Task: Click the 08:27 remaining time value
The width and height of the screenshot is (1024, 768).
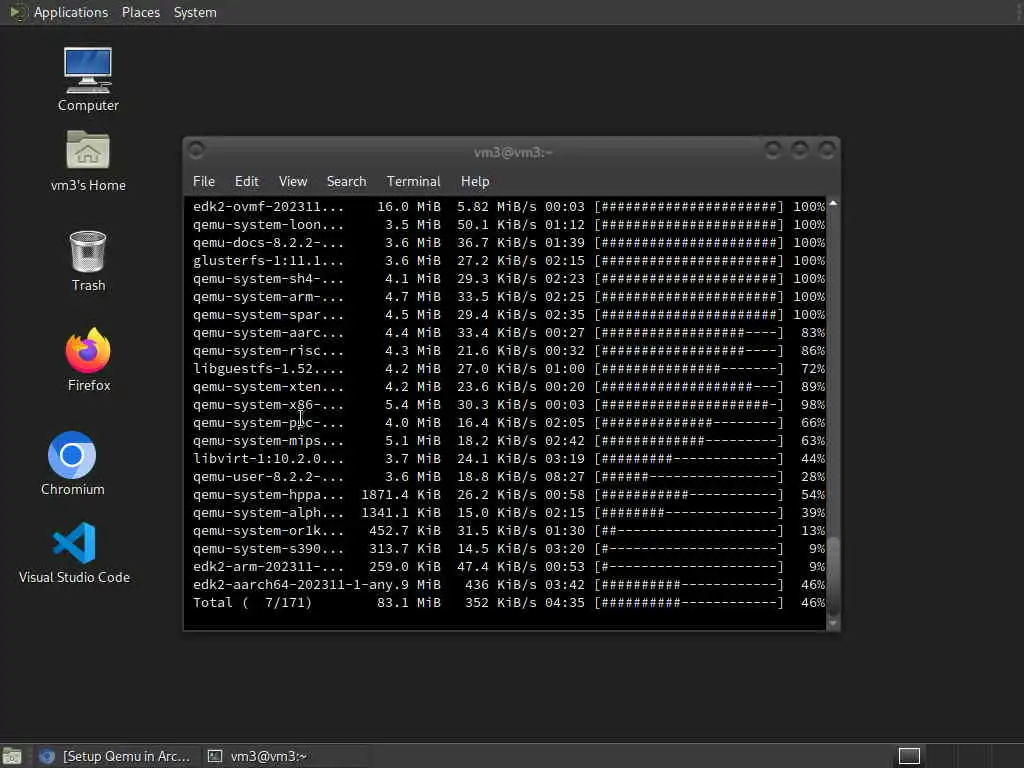Action: 565,477
